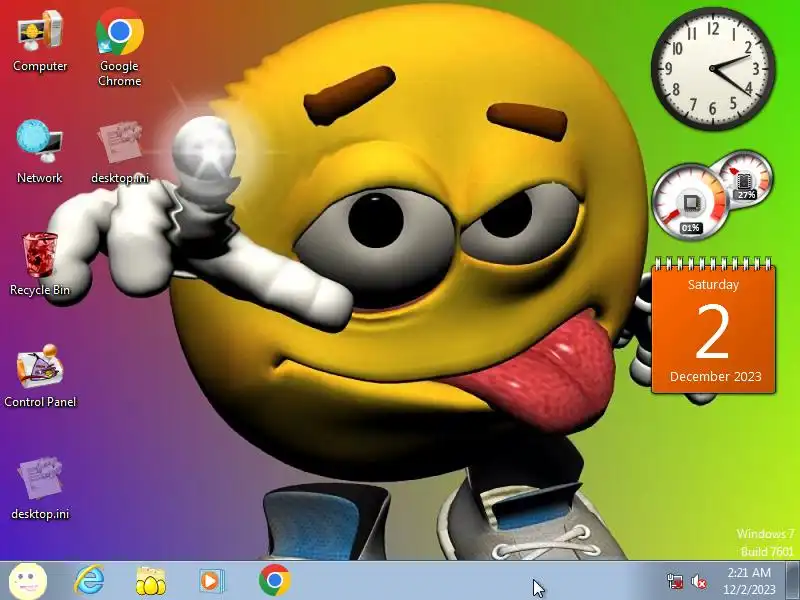Screen dimensions: 800x600
Task: Open the Computer desktop icon
Action: [40, 42]
